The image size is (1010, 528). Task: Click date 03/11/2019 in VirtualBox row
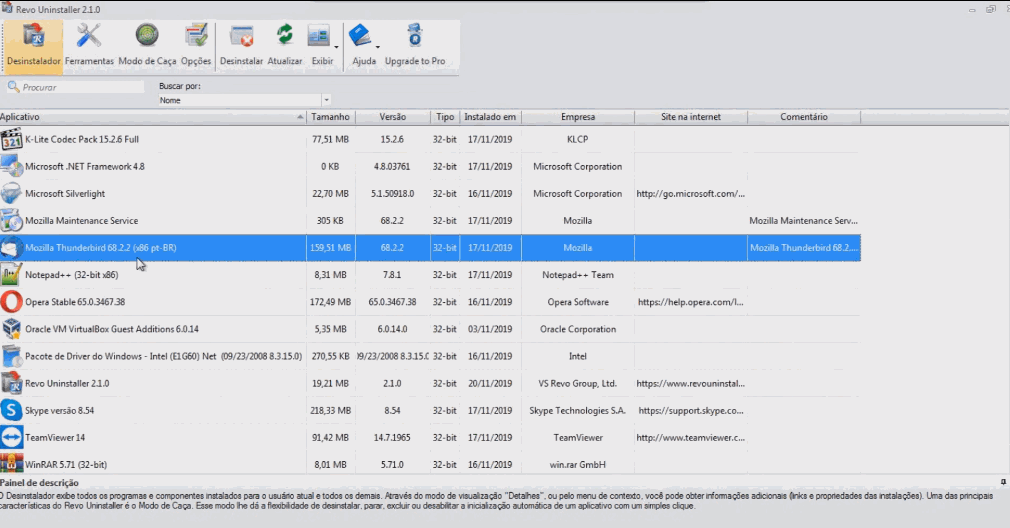(x=490, y=328)
